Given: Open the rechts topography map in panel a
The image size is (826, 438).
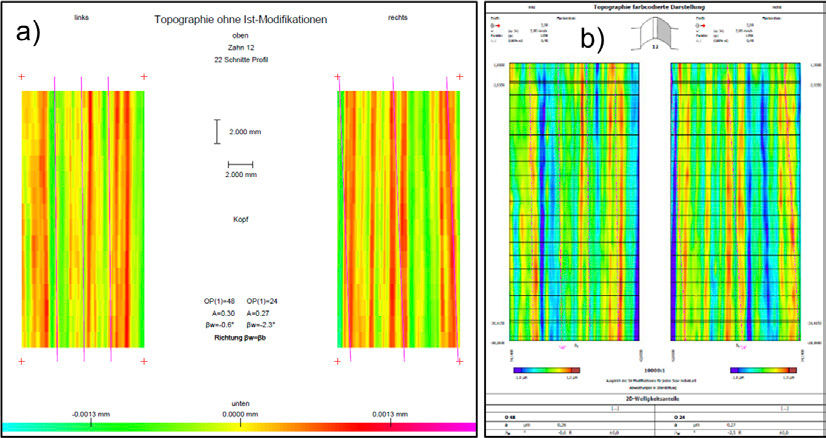Looking at the screenshot, I should click(398, 219).
